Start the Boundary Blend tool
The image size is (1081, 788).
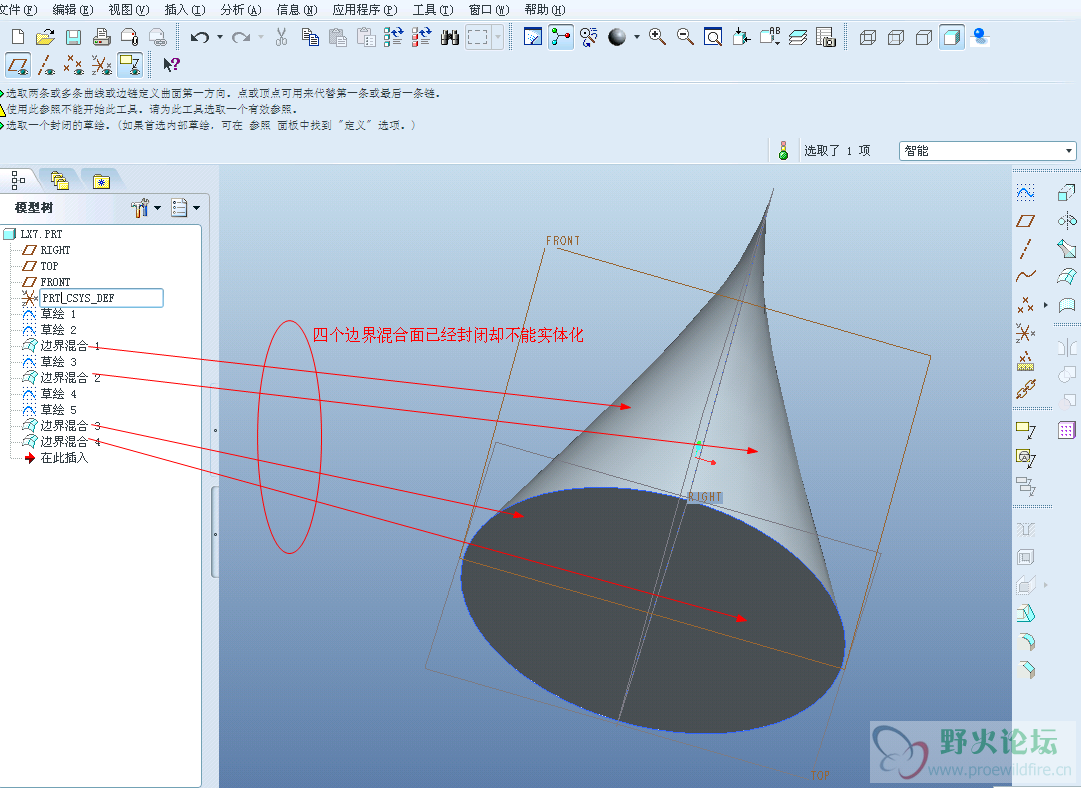point(1067,276)
